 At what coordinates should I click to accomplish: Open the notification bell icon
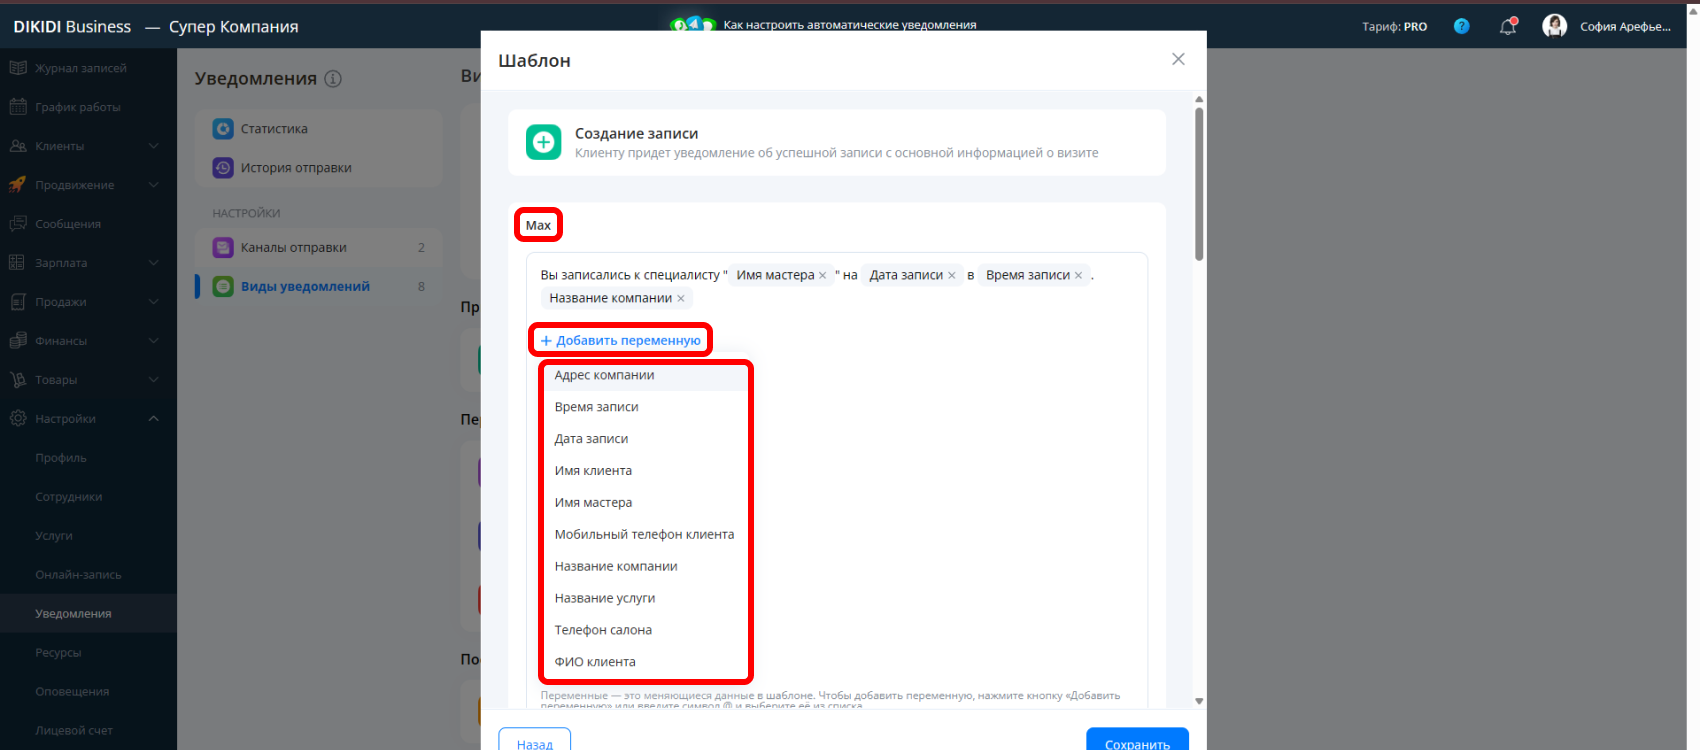[x=1508, y=27]
